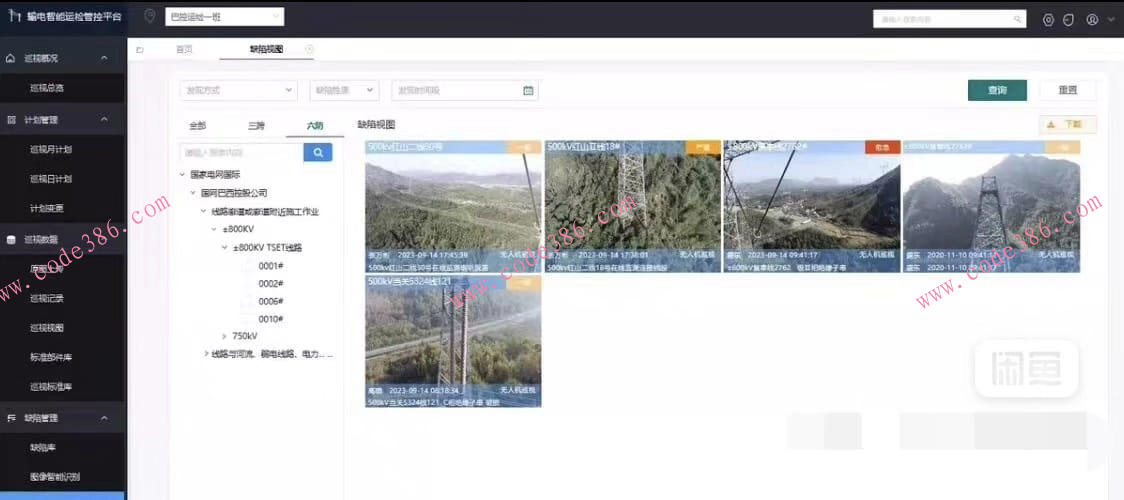Click the magnifier in the top search box
Viewport: 1124px width, 500px height.
(x=1016, y=19)
